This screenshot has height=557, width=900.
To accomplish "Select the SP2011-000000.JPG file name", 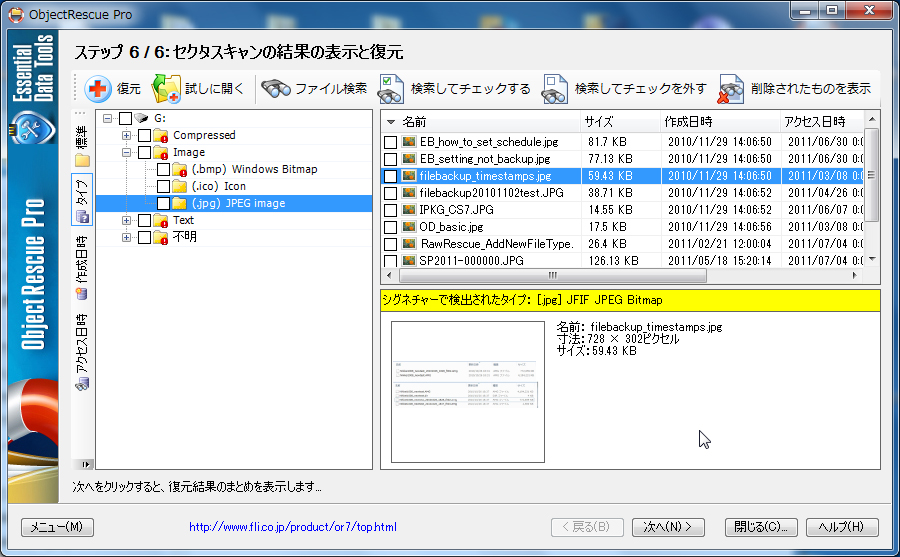I will pos(471,261).
